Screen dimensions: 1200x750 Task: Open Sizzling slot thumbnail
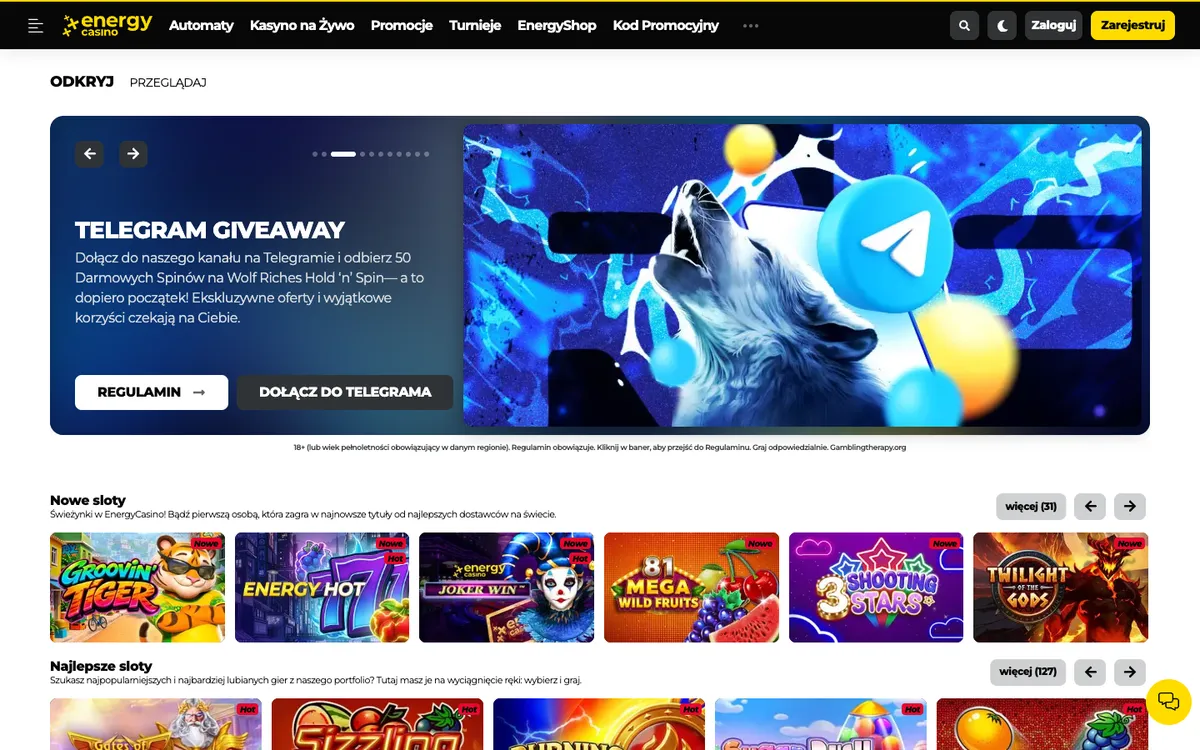(x=377, y=724)
